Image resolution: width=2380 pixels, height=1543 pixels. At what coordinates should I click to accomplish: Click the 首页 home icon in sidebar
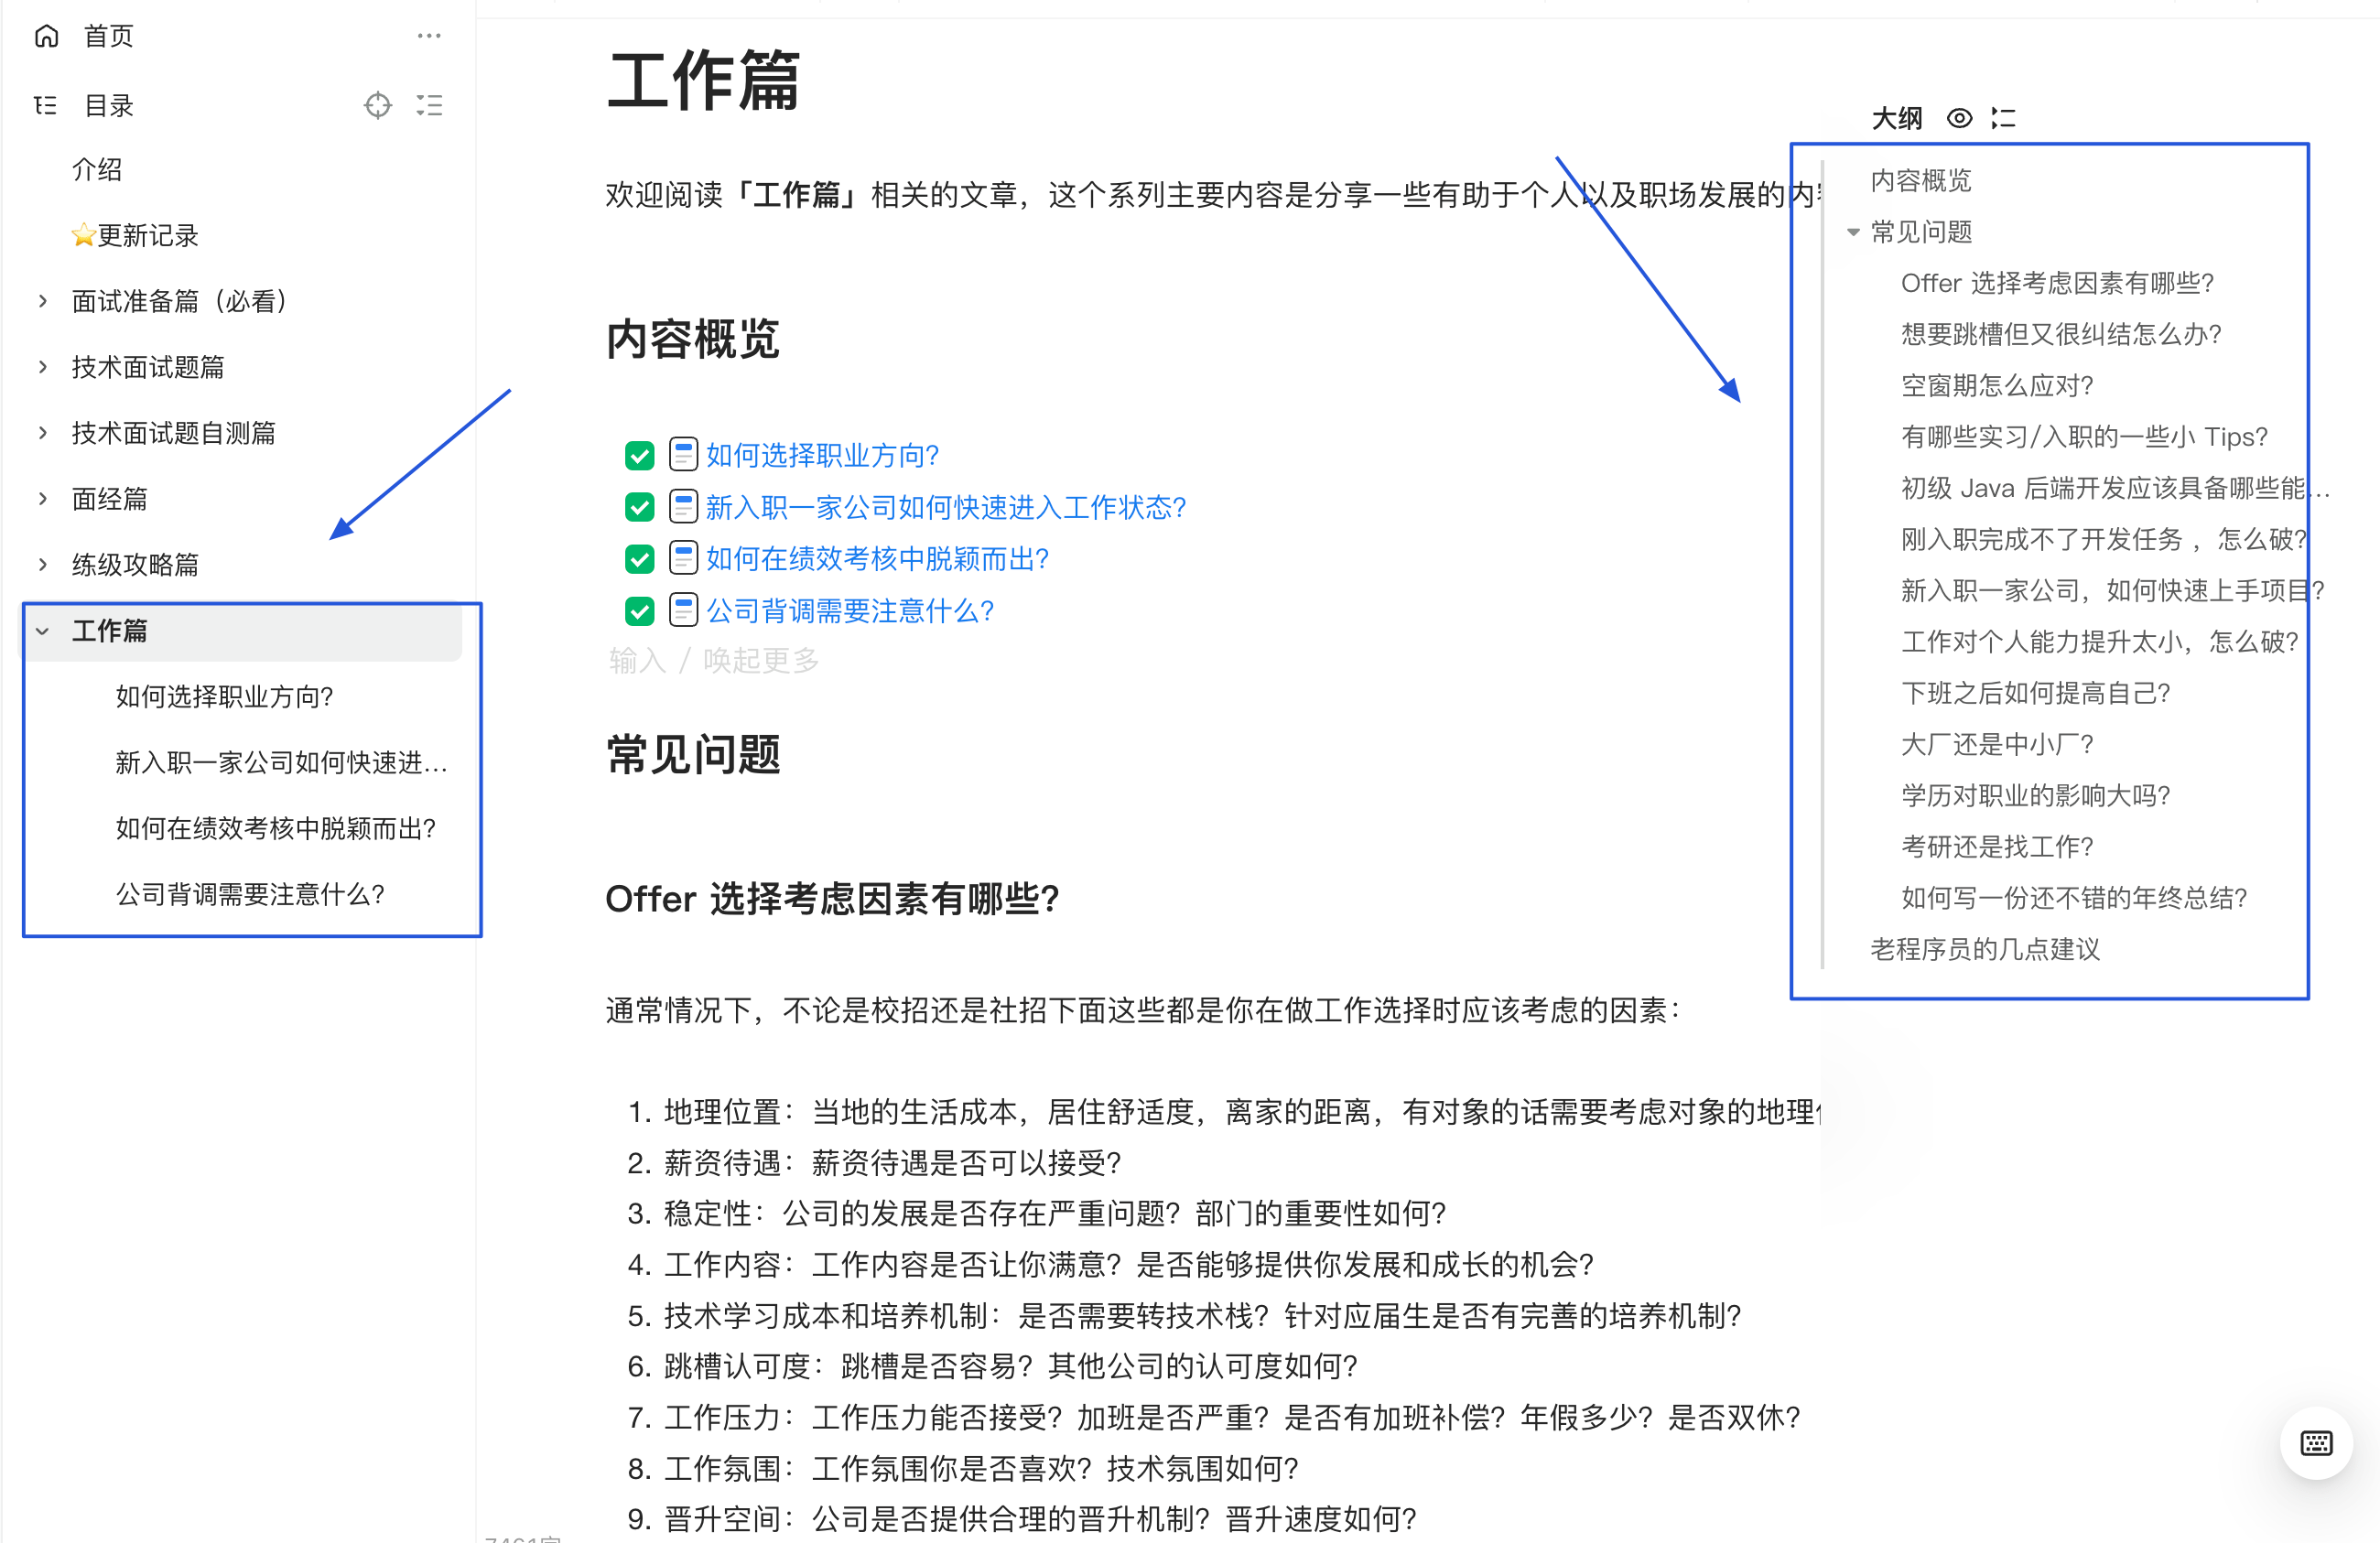(x=46, y=36)
